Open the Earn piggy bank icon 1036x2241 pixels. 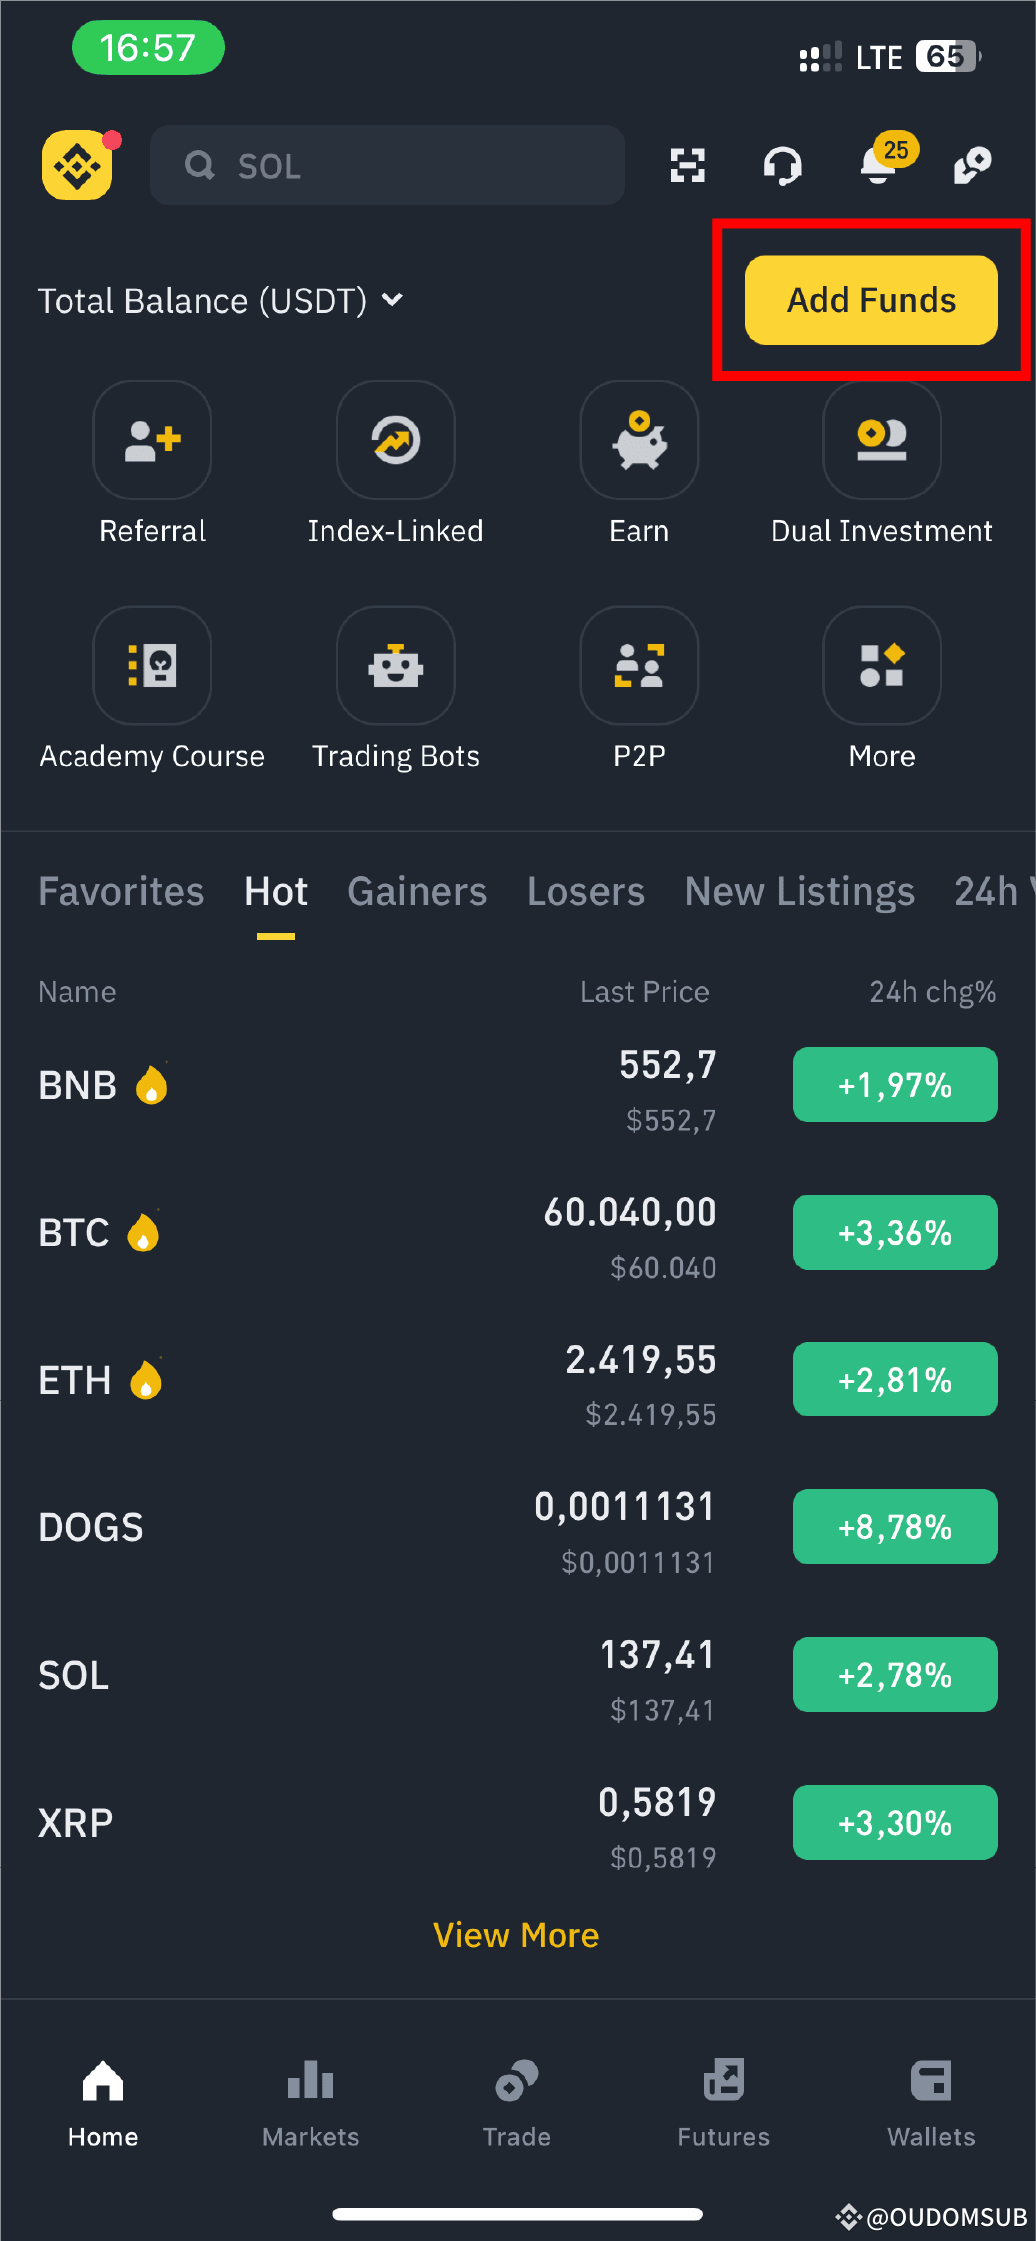tap(639, 440)
